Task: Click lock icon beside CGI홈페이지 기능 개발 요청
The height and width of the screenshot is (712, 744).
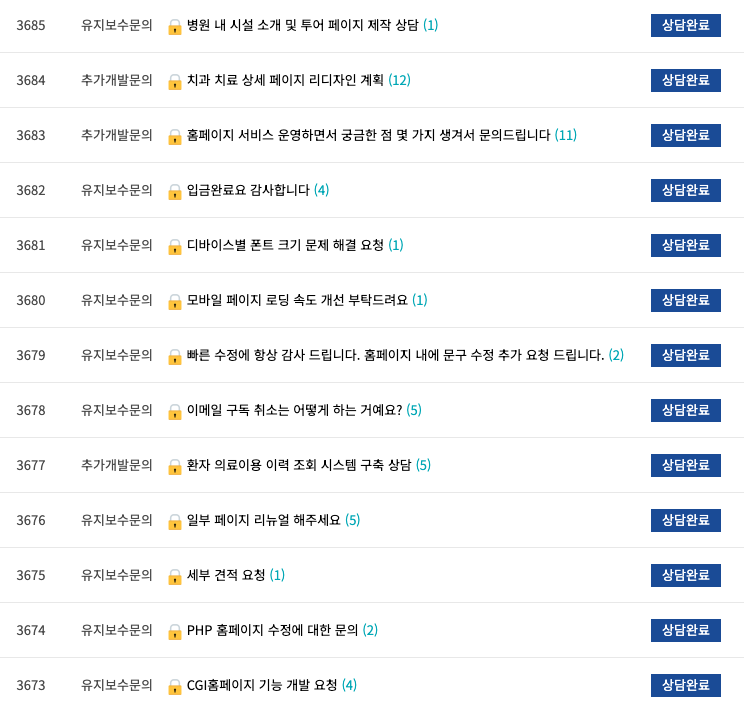Action: click(x=175, y=686)
